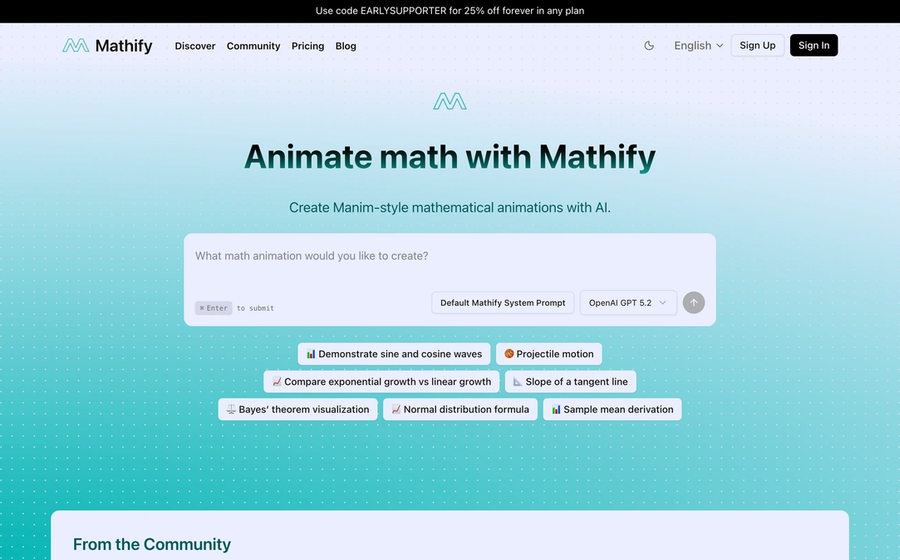This screenshot has width=900, height=560.
Task: Toggle dark mode with the moon icon
Action: (649, 45)
